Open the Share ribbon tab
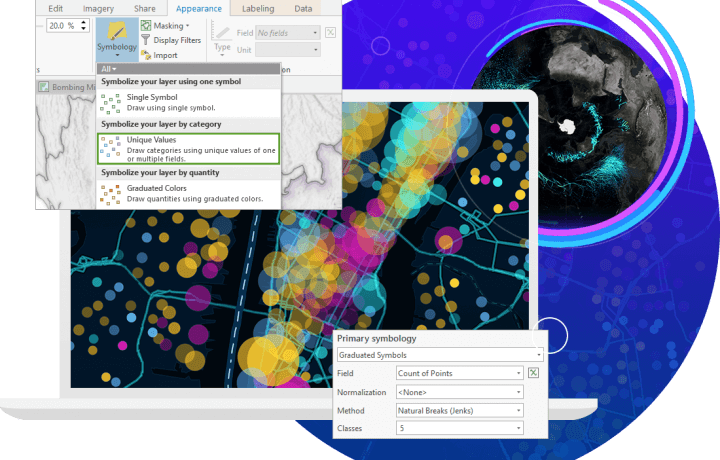 point(145,8)
